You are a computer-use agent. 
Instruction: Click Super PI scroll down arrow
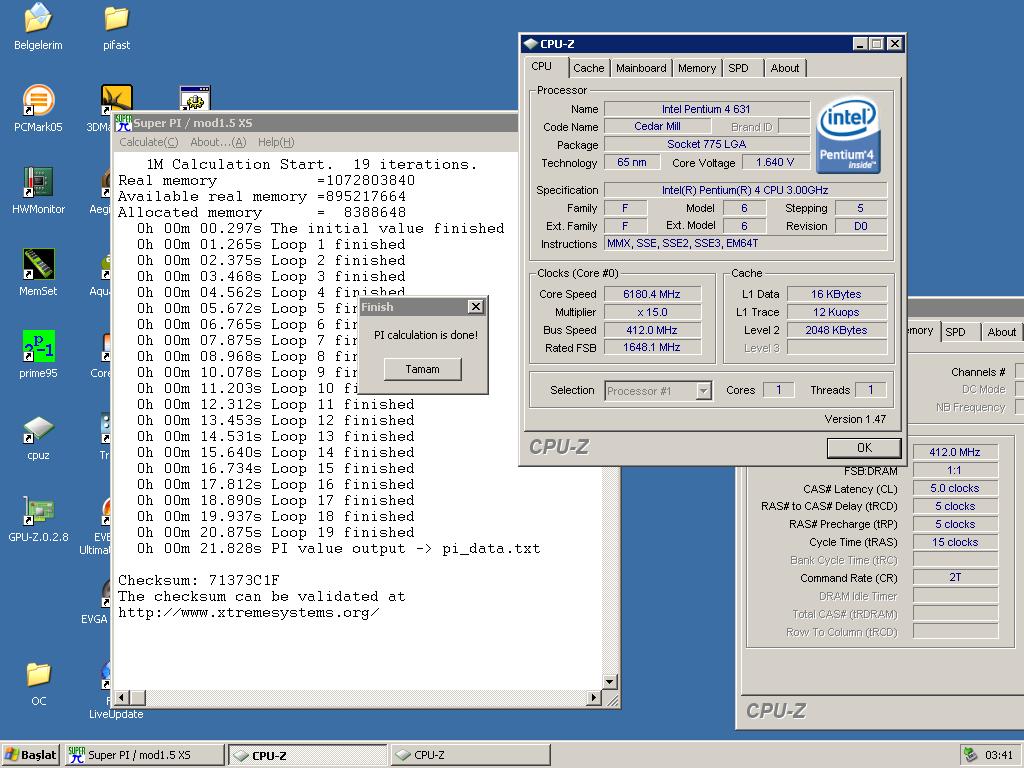(609, 682)
